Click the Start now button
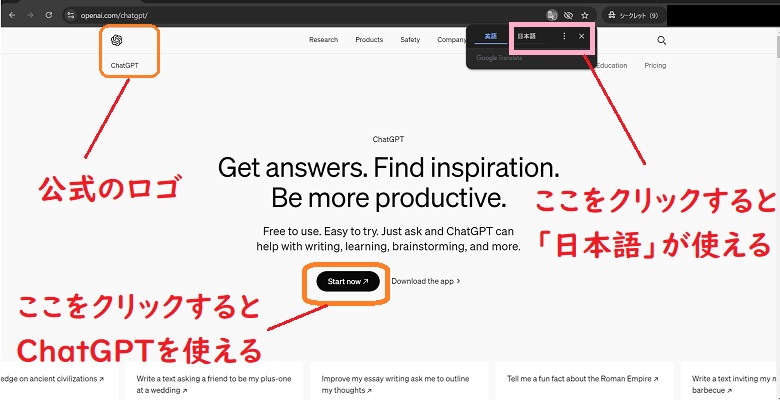780x400 pixels. (348, 282)
